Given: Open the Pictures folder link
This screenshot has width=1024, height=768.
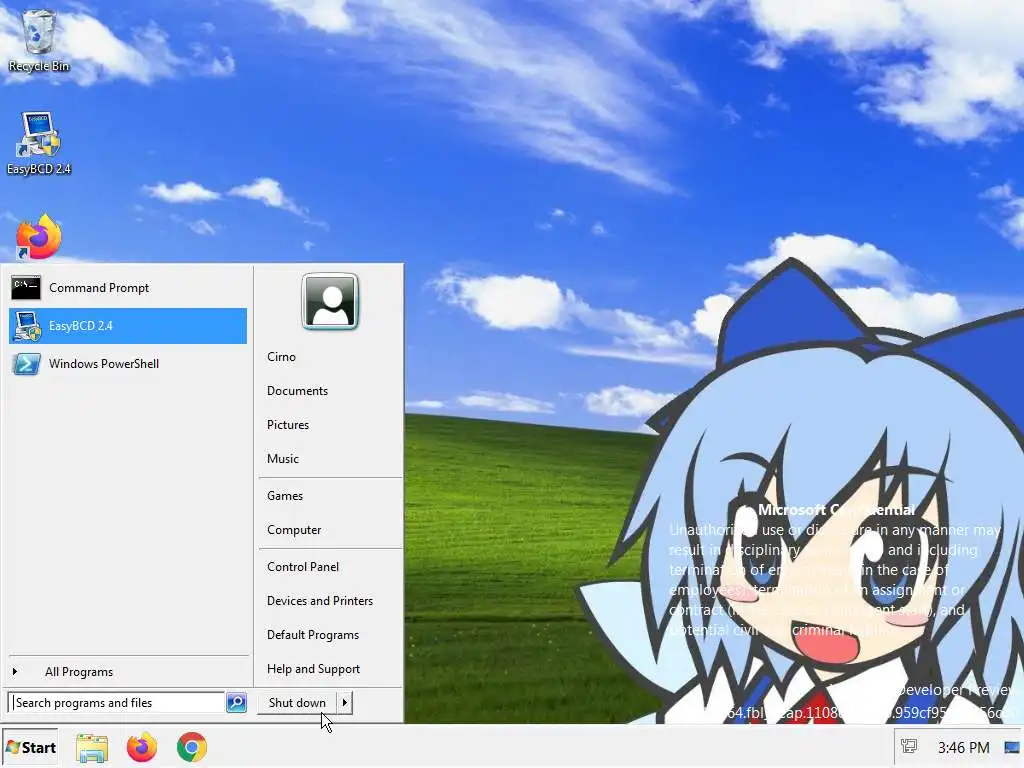Looking at the screenshot, I should 288,424.
